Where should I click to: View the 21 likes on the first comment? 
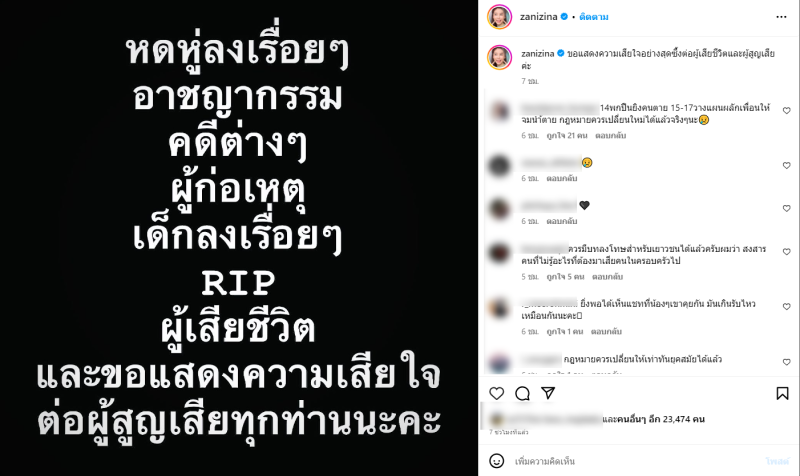566,136
